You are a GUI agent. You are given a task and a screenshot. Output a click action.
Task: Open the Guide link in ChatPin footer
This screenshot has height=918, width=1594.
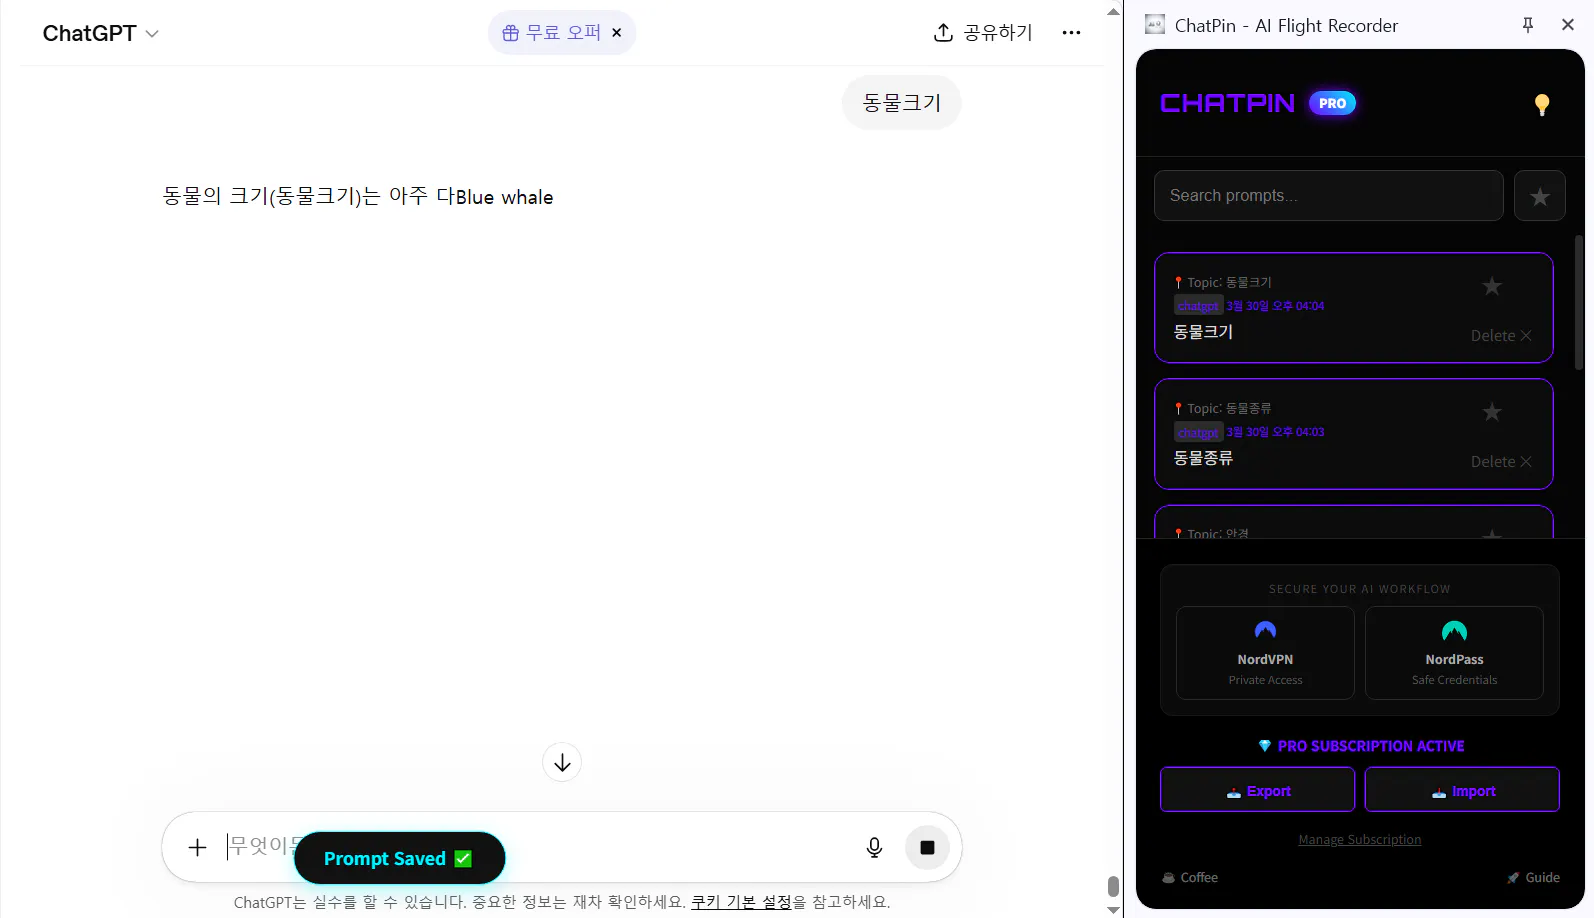pyautogui.click(x=1533, y=878)
